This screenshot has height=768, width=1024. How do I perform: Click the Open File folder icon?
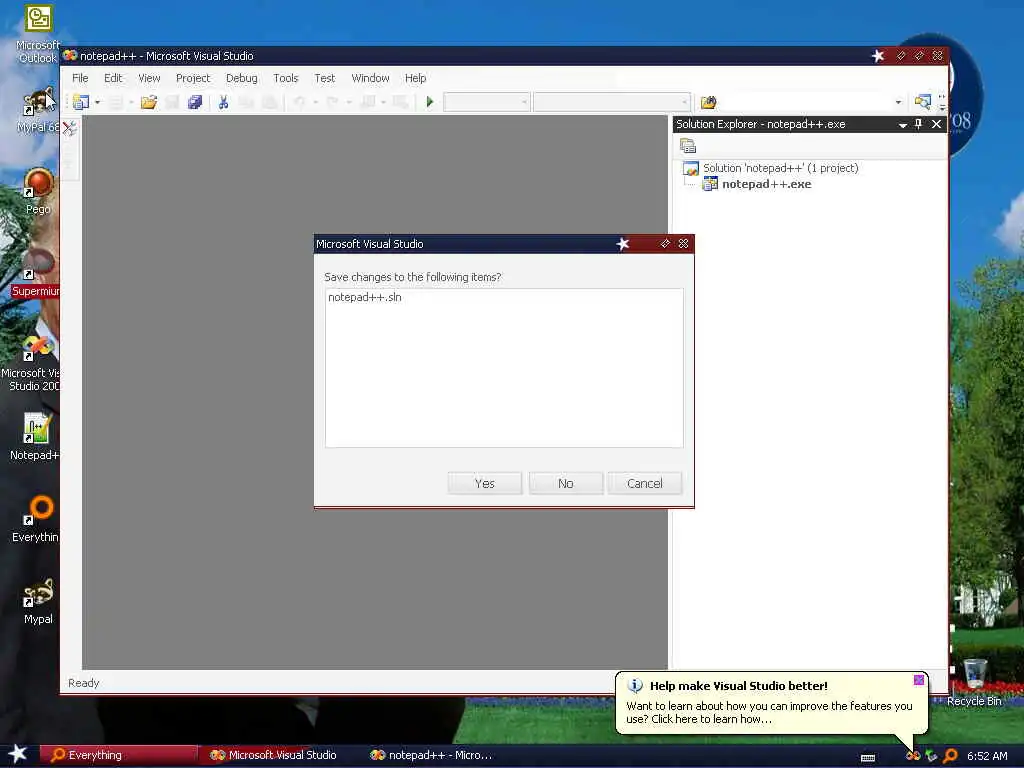tap(148, 102)
